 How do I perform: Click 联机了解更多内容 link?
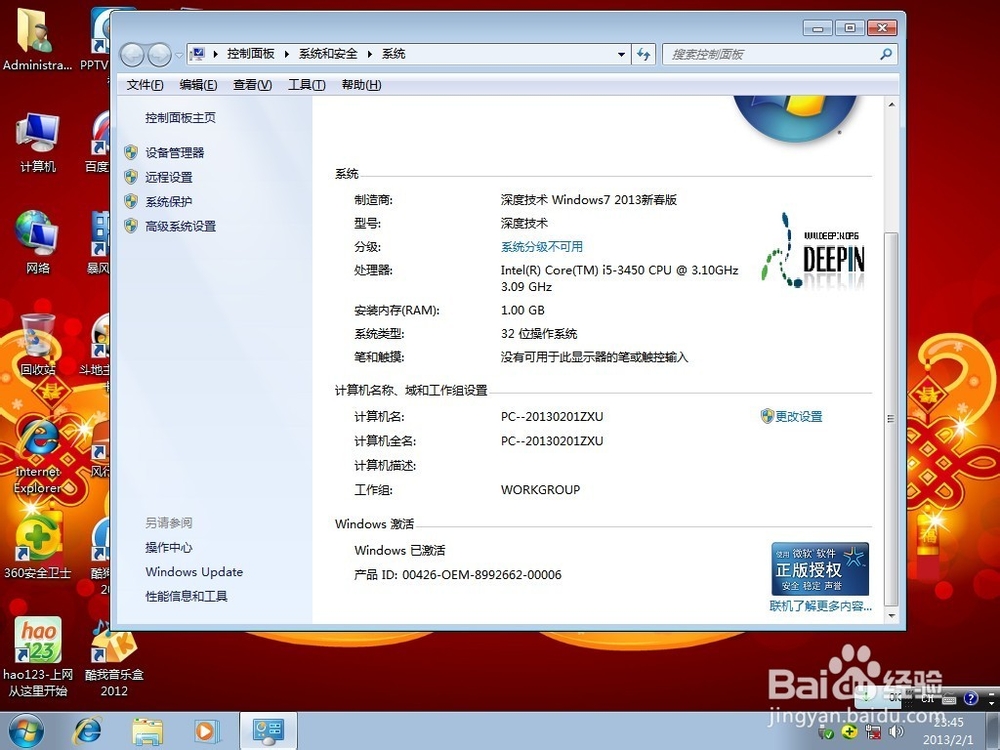820,606
